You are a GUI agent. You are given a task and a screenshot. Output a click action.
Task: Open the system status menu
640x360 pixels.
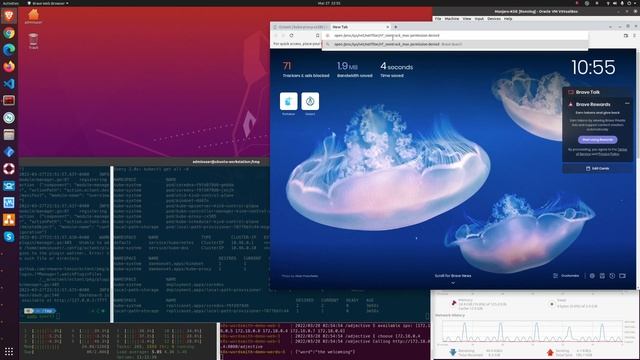tap(621, 3)
